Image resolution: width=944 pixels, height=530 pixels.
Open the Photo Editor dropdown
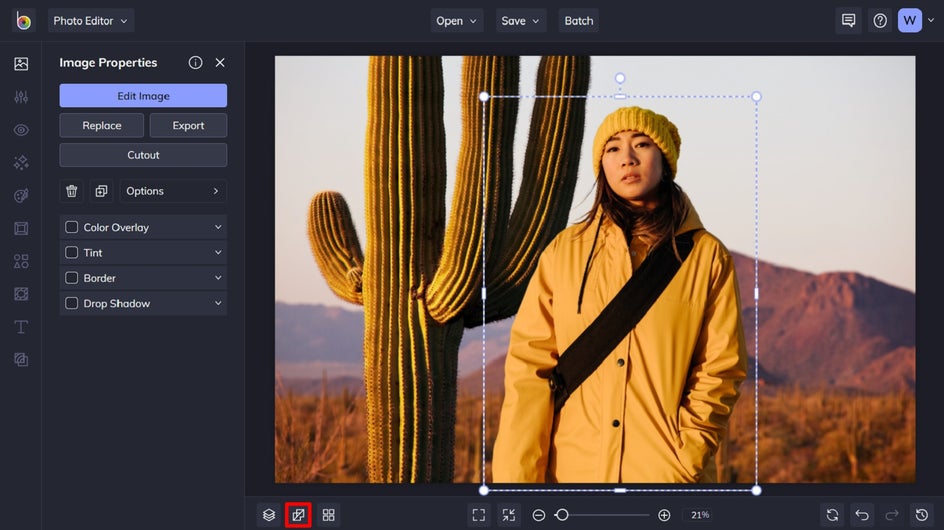(91, 21)
